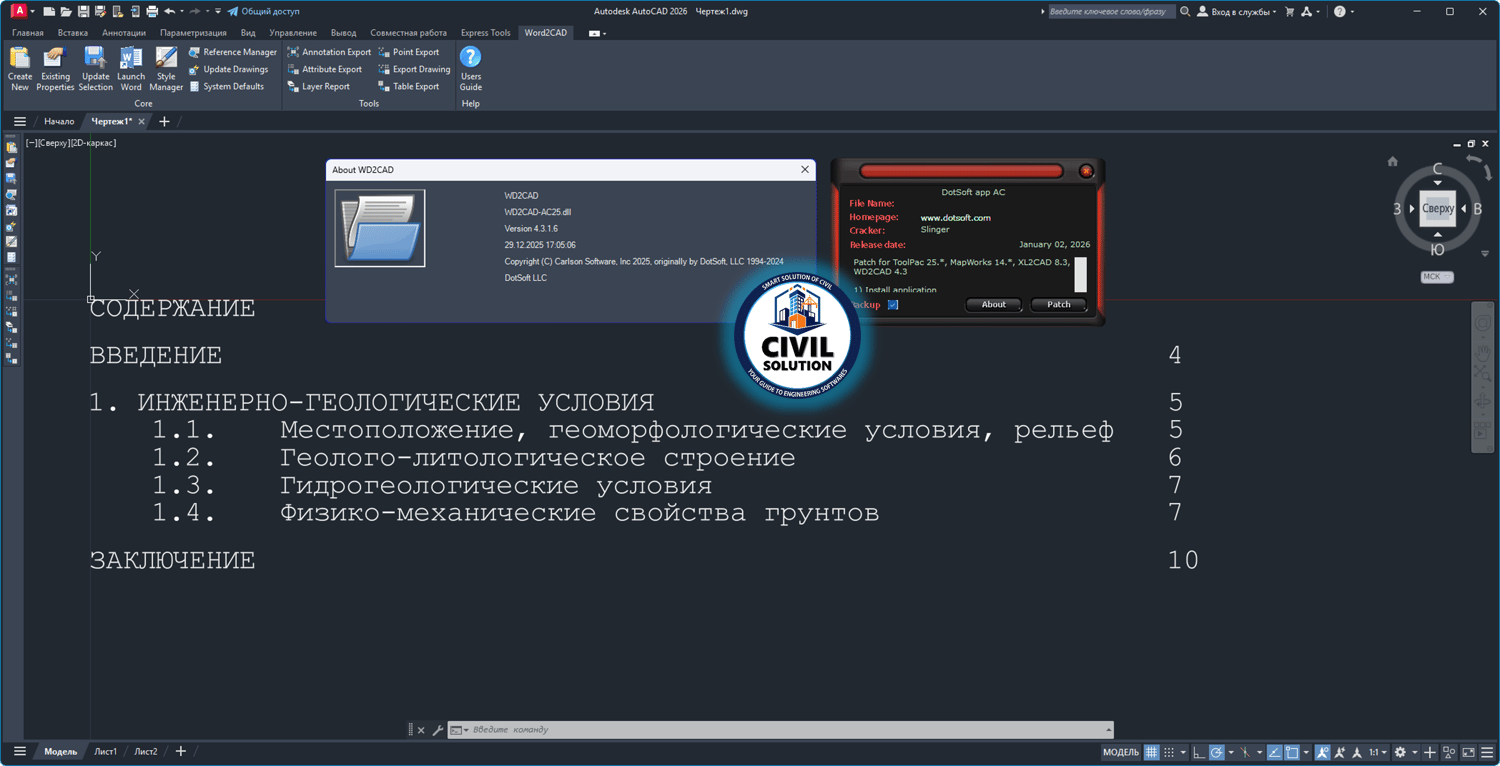Image resolution: width=1500 pixels, height=766 pixels.
Task: Click the [Сверху] viewport view control label
Action: [55, 143]
